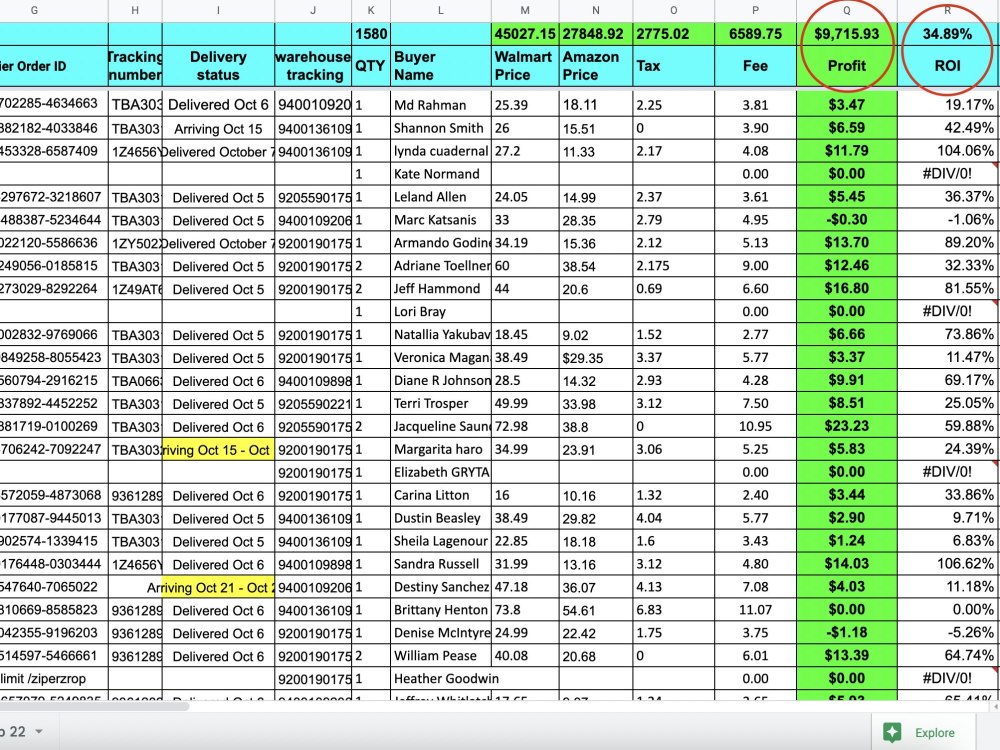
Task: Click the horizontal scrollbar at the bottom
Action: 94,706
